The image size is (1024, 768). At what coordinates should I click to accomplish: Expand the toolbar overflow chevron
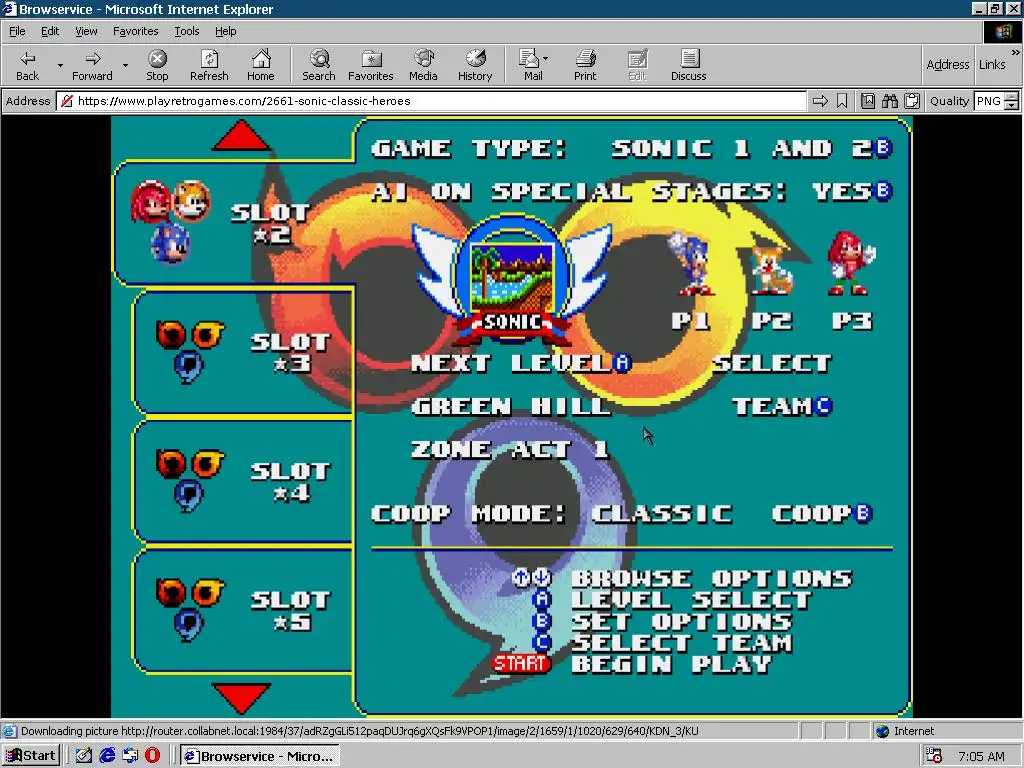(1016, 52)
